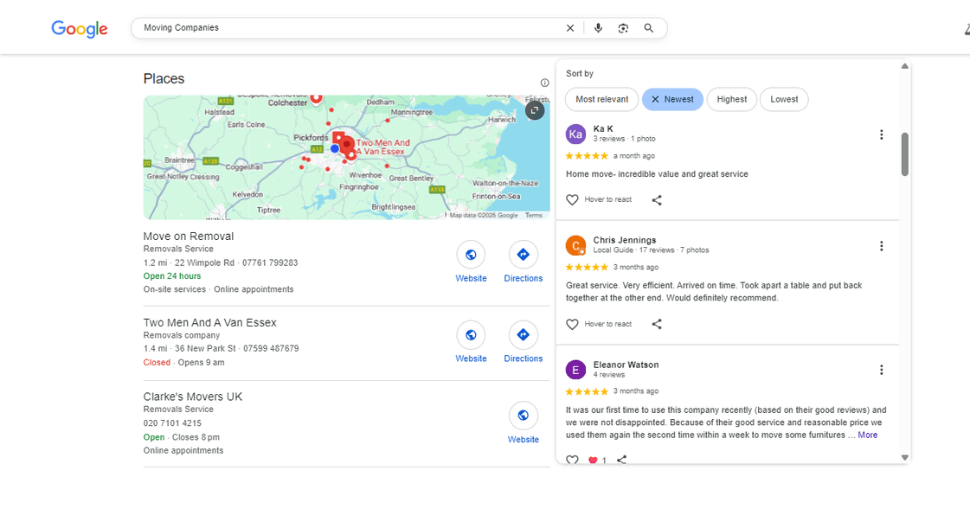Get directions to Two Men And A Van
Image resolution: width=970 pixels, height=517 pixels.
tap(523, 335)
